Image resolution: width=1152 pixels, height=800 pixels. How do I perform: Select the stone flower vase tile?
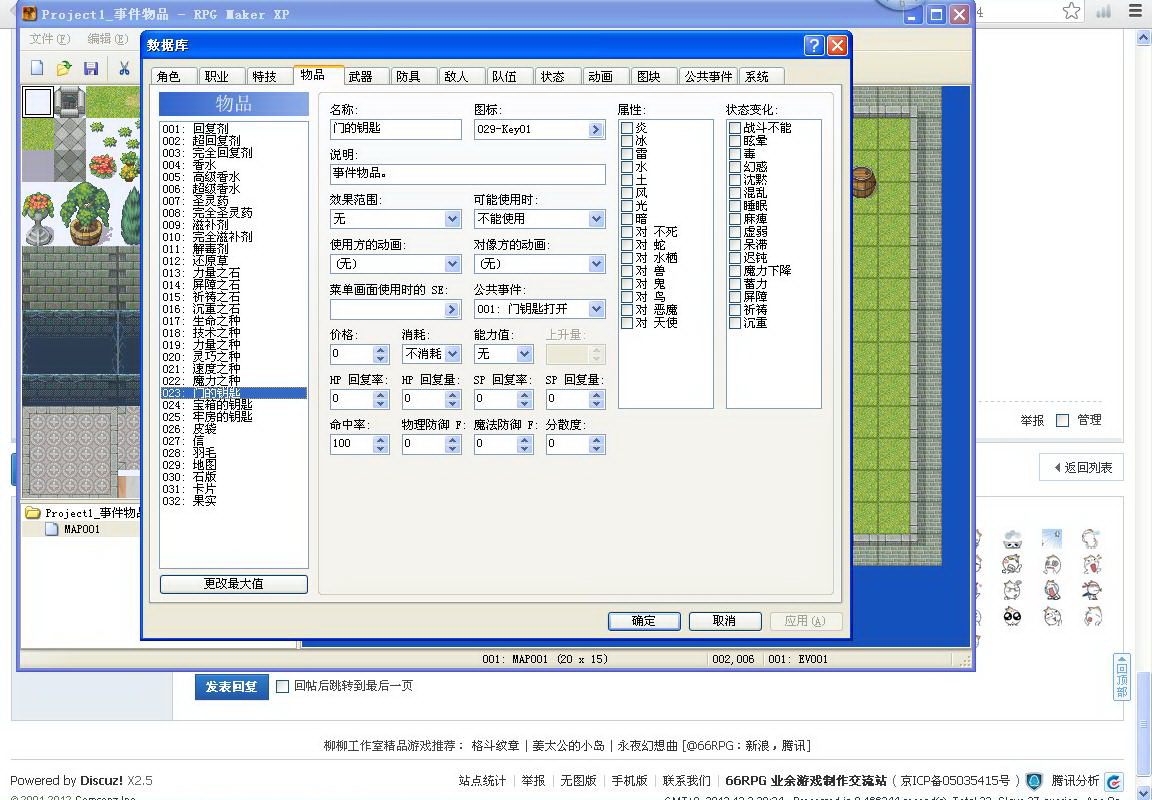[38, 217]
